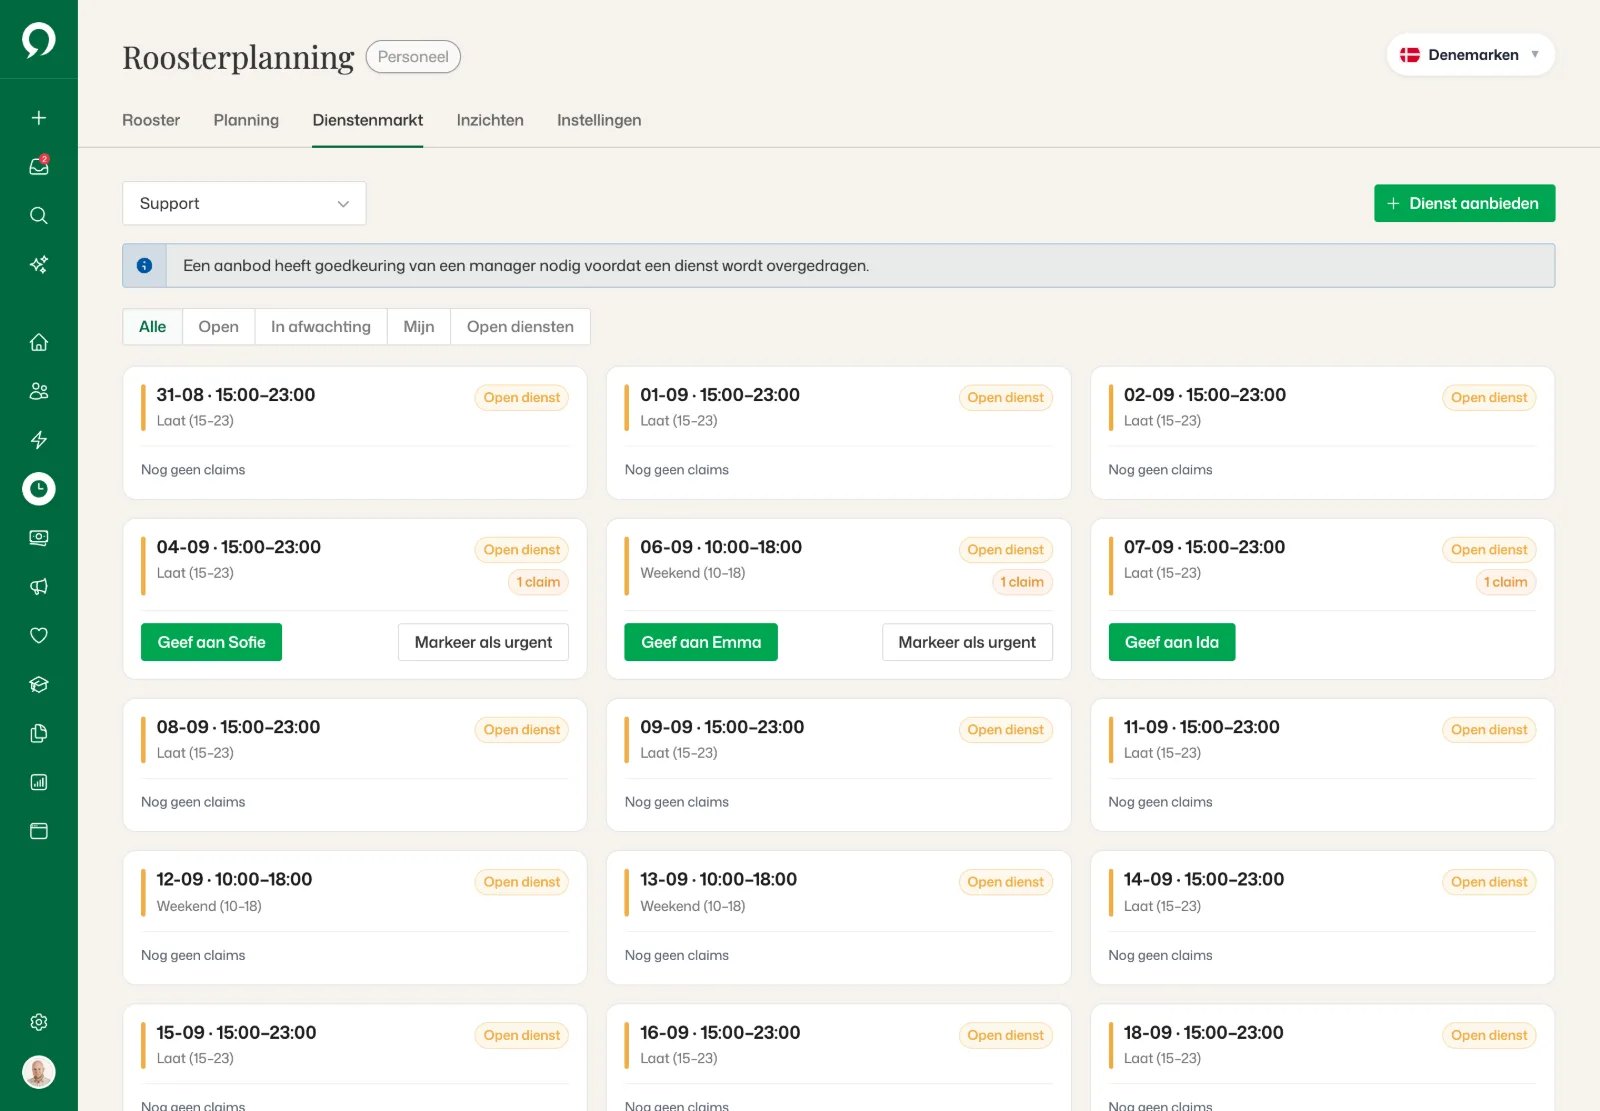Click the user avatar photo
Screen dimensions: 1600x1111
(x=39, y=1073)
